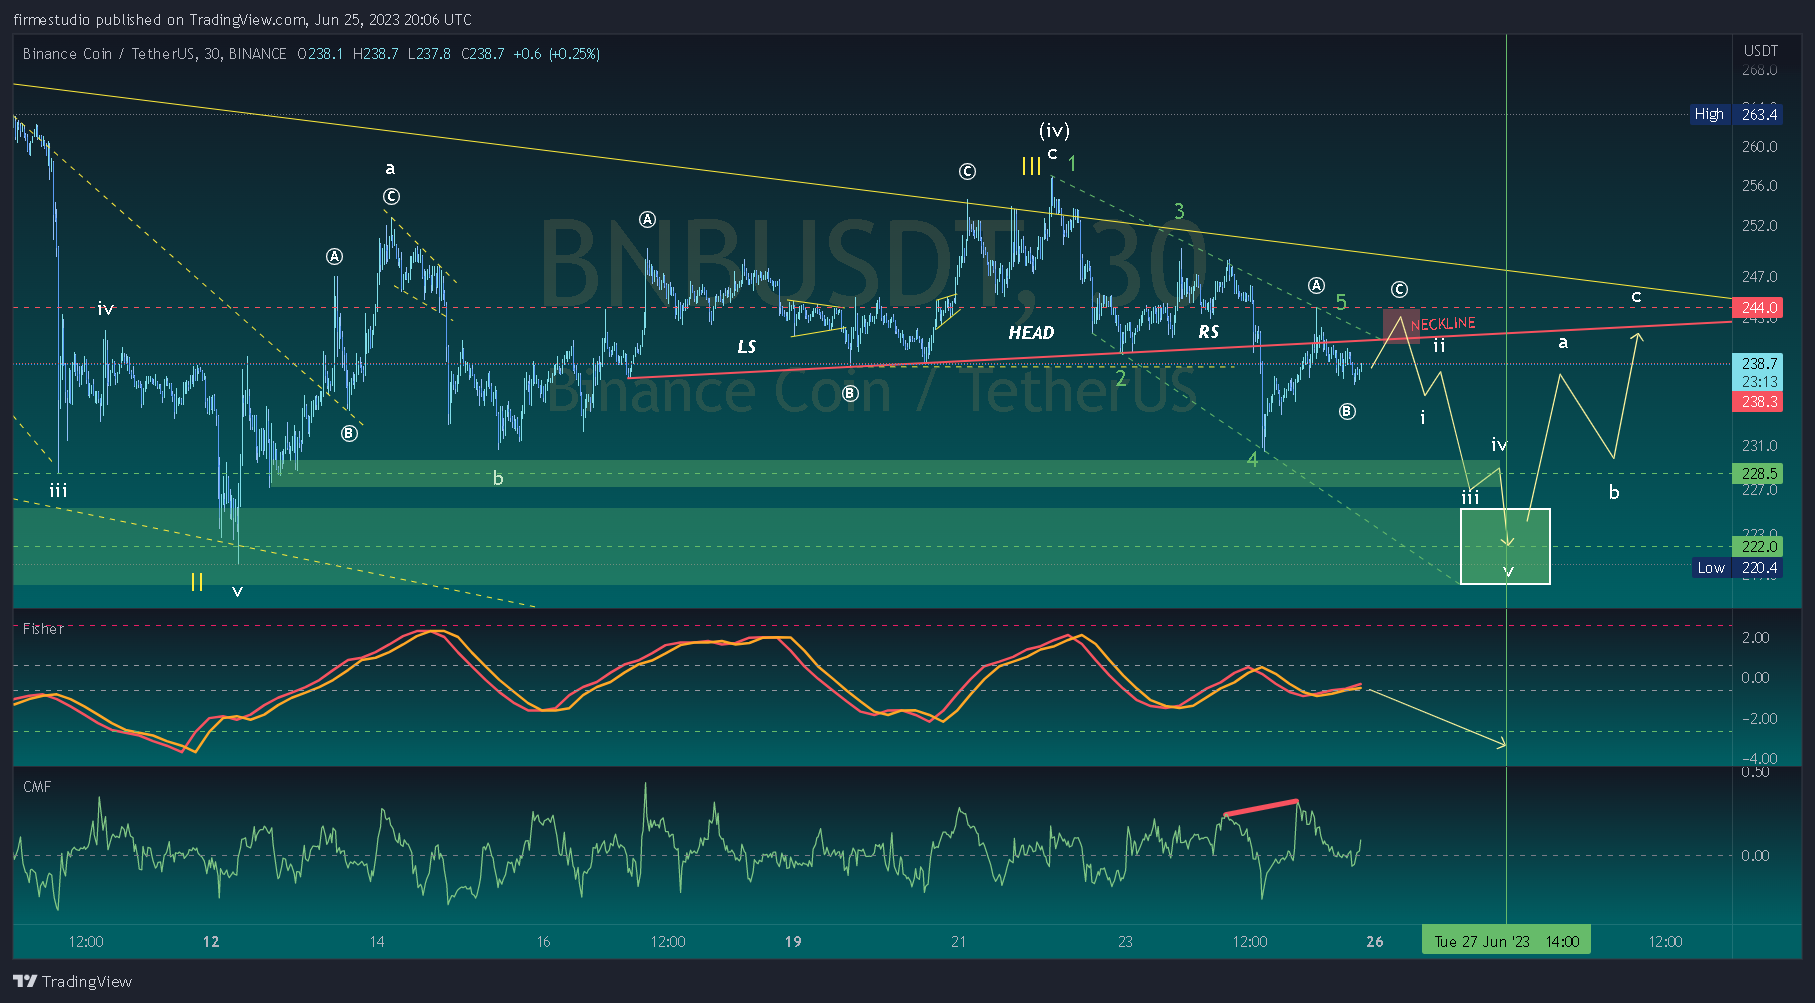Click the close value C238.7 in the legend
Screen dimensions: 1815x1003
pos(482,54)
